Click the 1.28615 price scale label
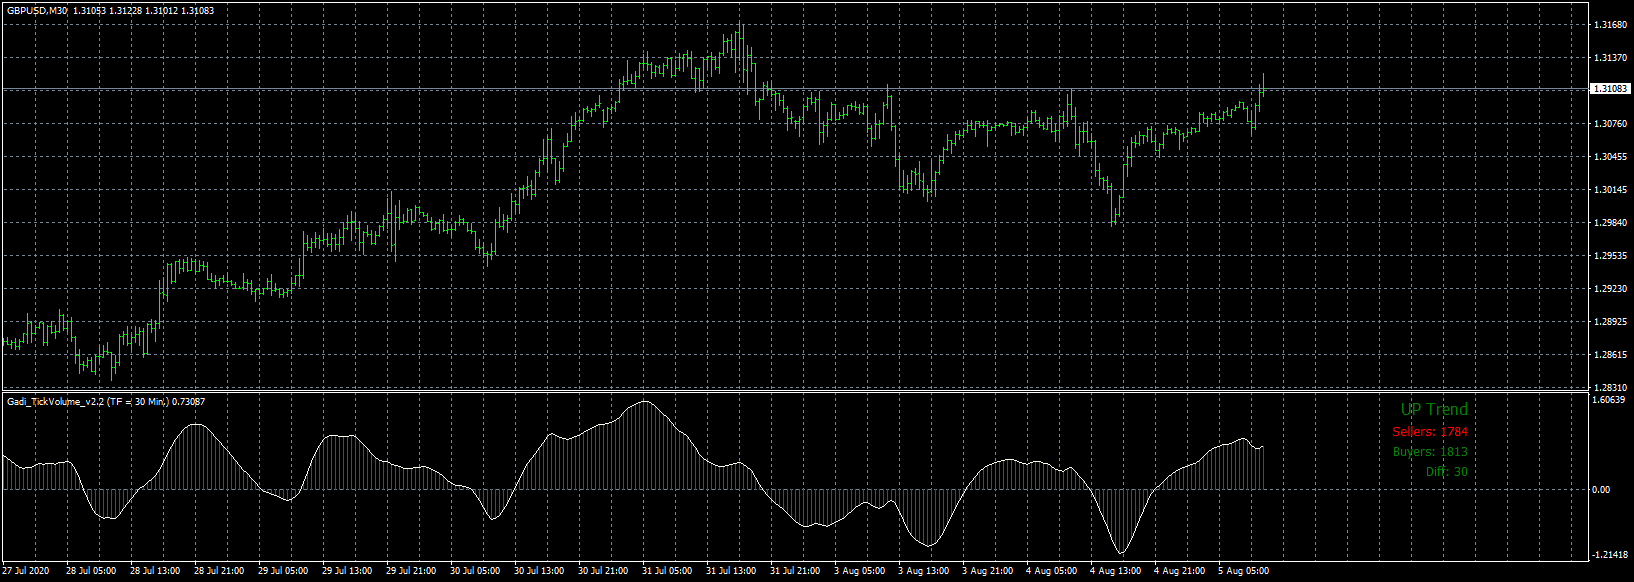The image size is (1634, 582). (1610, 355)
